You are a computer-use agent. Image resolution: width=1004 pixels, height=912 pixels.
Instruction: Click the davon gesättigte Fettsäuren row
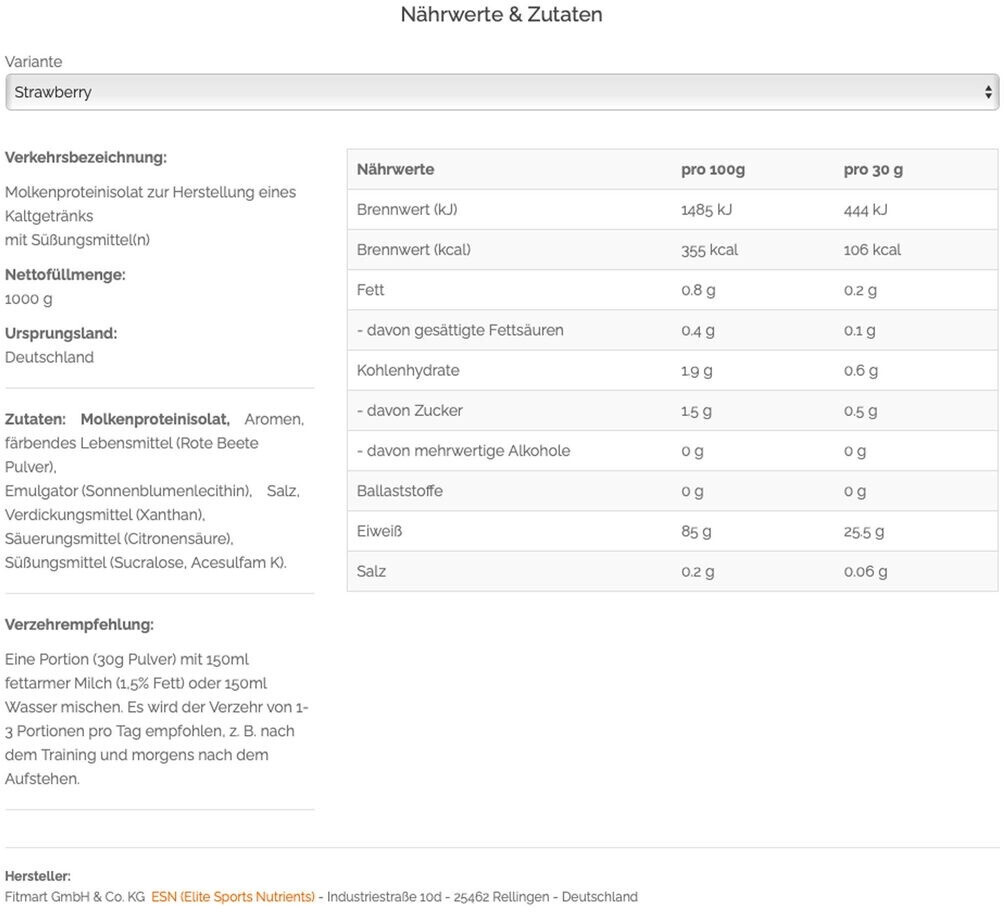pyautogui.click(x=460, y=330)
